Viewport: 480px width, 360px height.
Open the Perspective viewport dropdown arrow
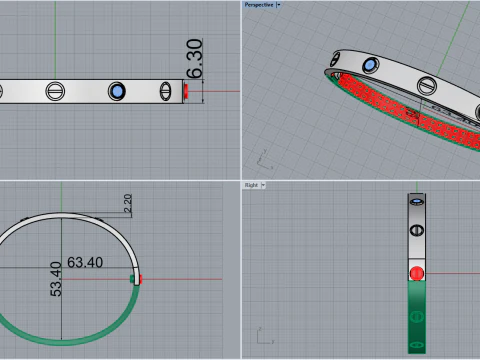(x=279, y=5)
